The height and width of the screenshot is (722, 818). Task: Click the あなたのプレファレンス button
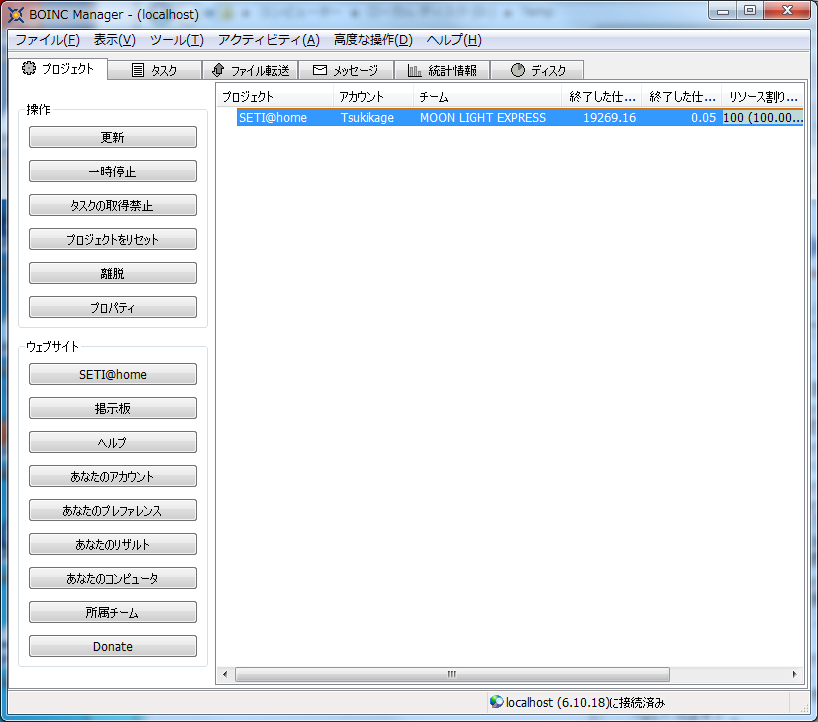pyautogui.click(x=113, y=510)
